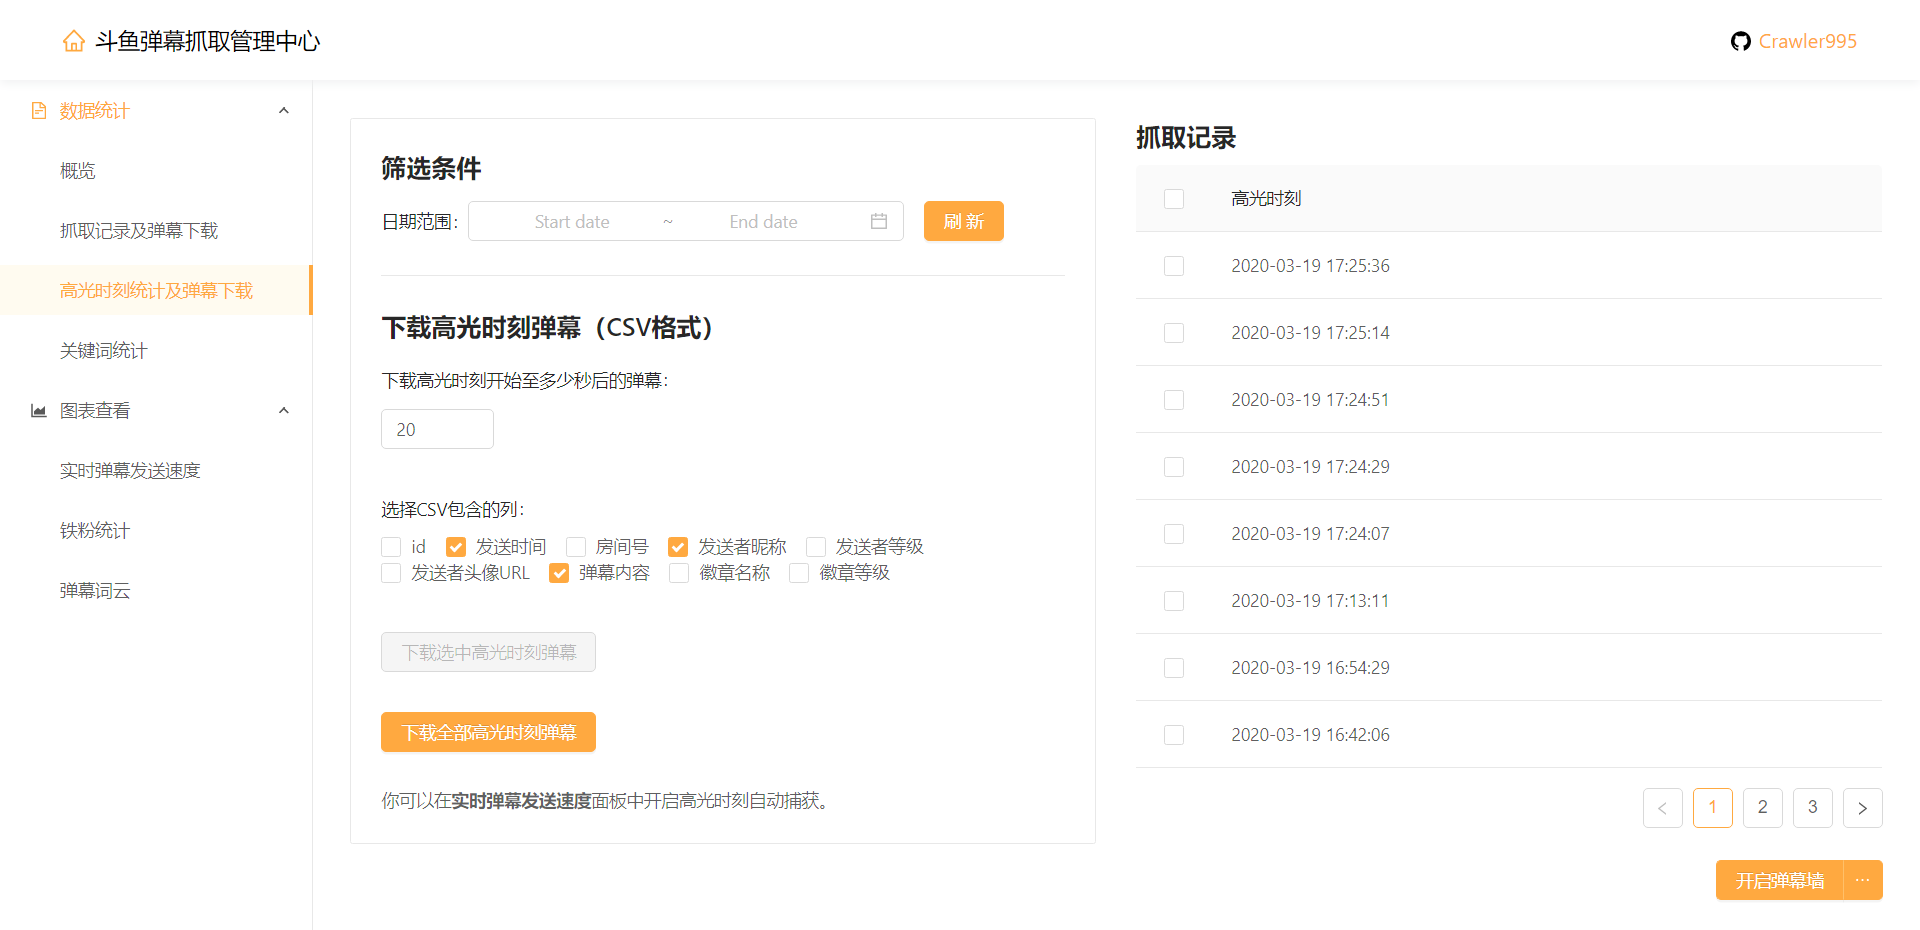The image size is (1920, 930).
Task: Collapse the 图表查看 menu section
Action: pyautogui.click(x=284, y=411)
